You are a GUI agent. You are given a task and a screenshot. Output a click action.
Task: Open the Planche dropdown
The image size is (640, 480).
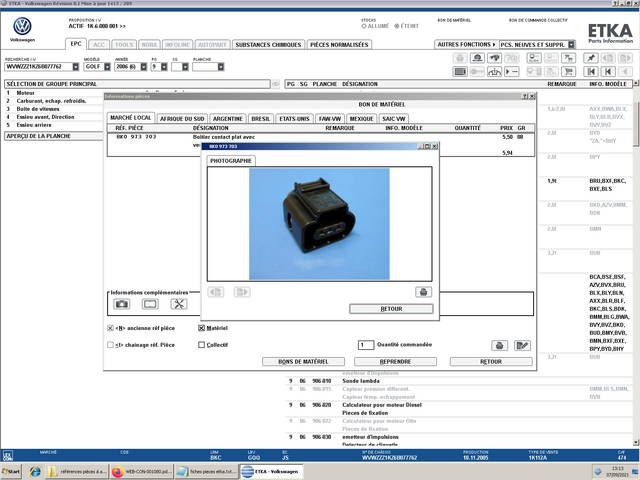point(221,67)
